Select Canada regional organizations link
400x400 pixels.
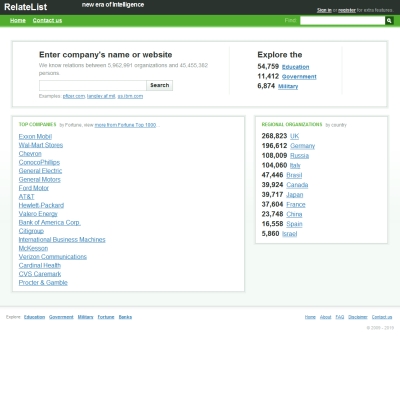pyautogui.click(x=297, y=185)
